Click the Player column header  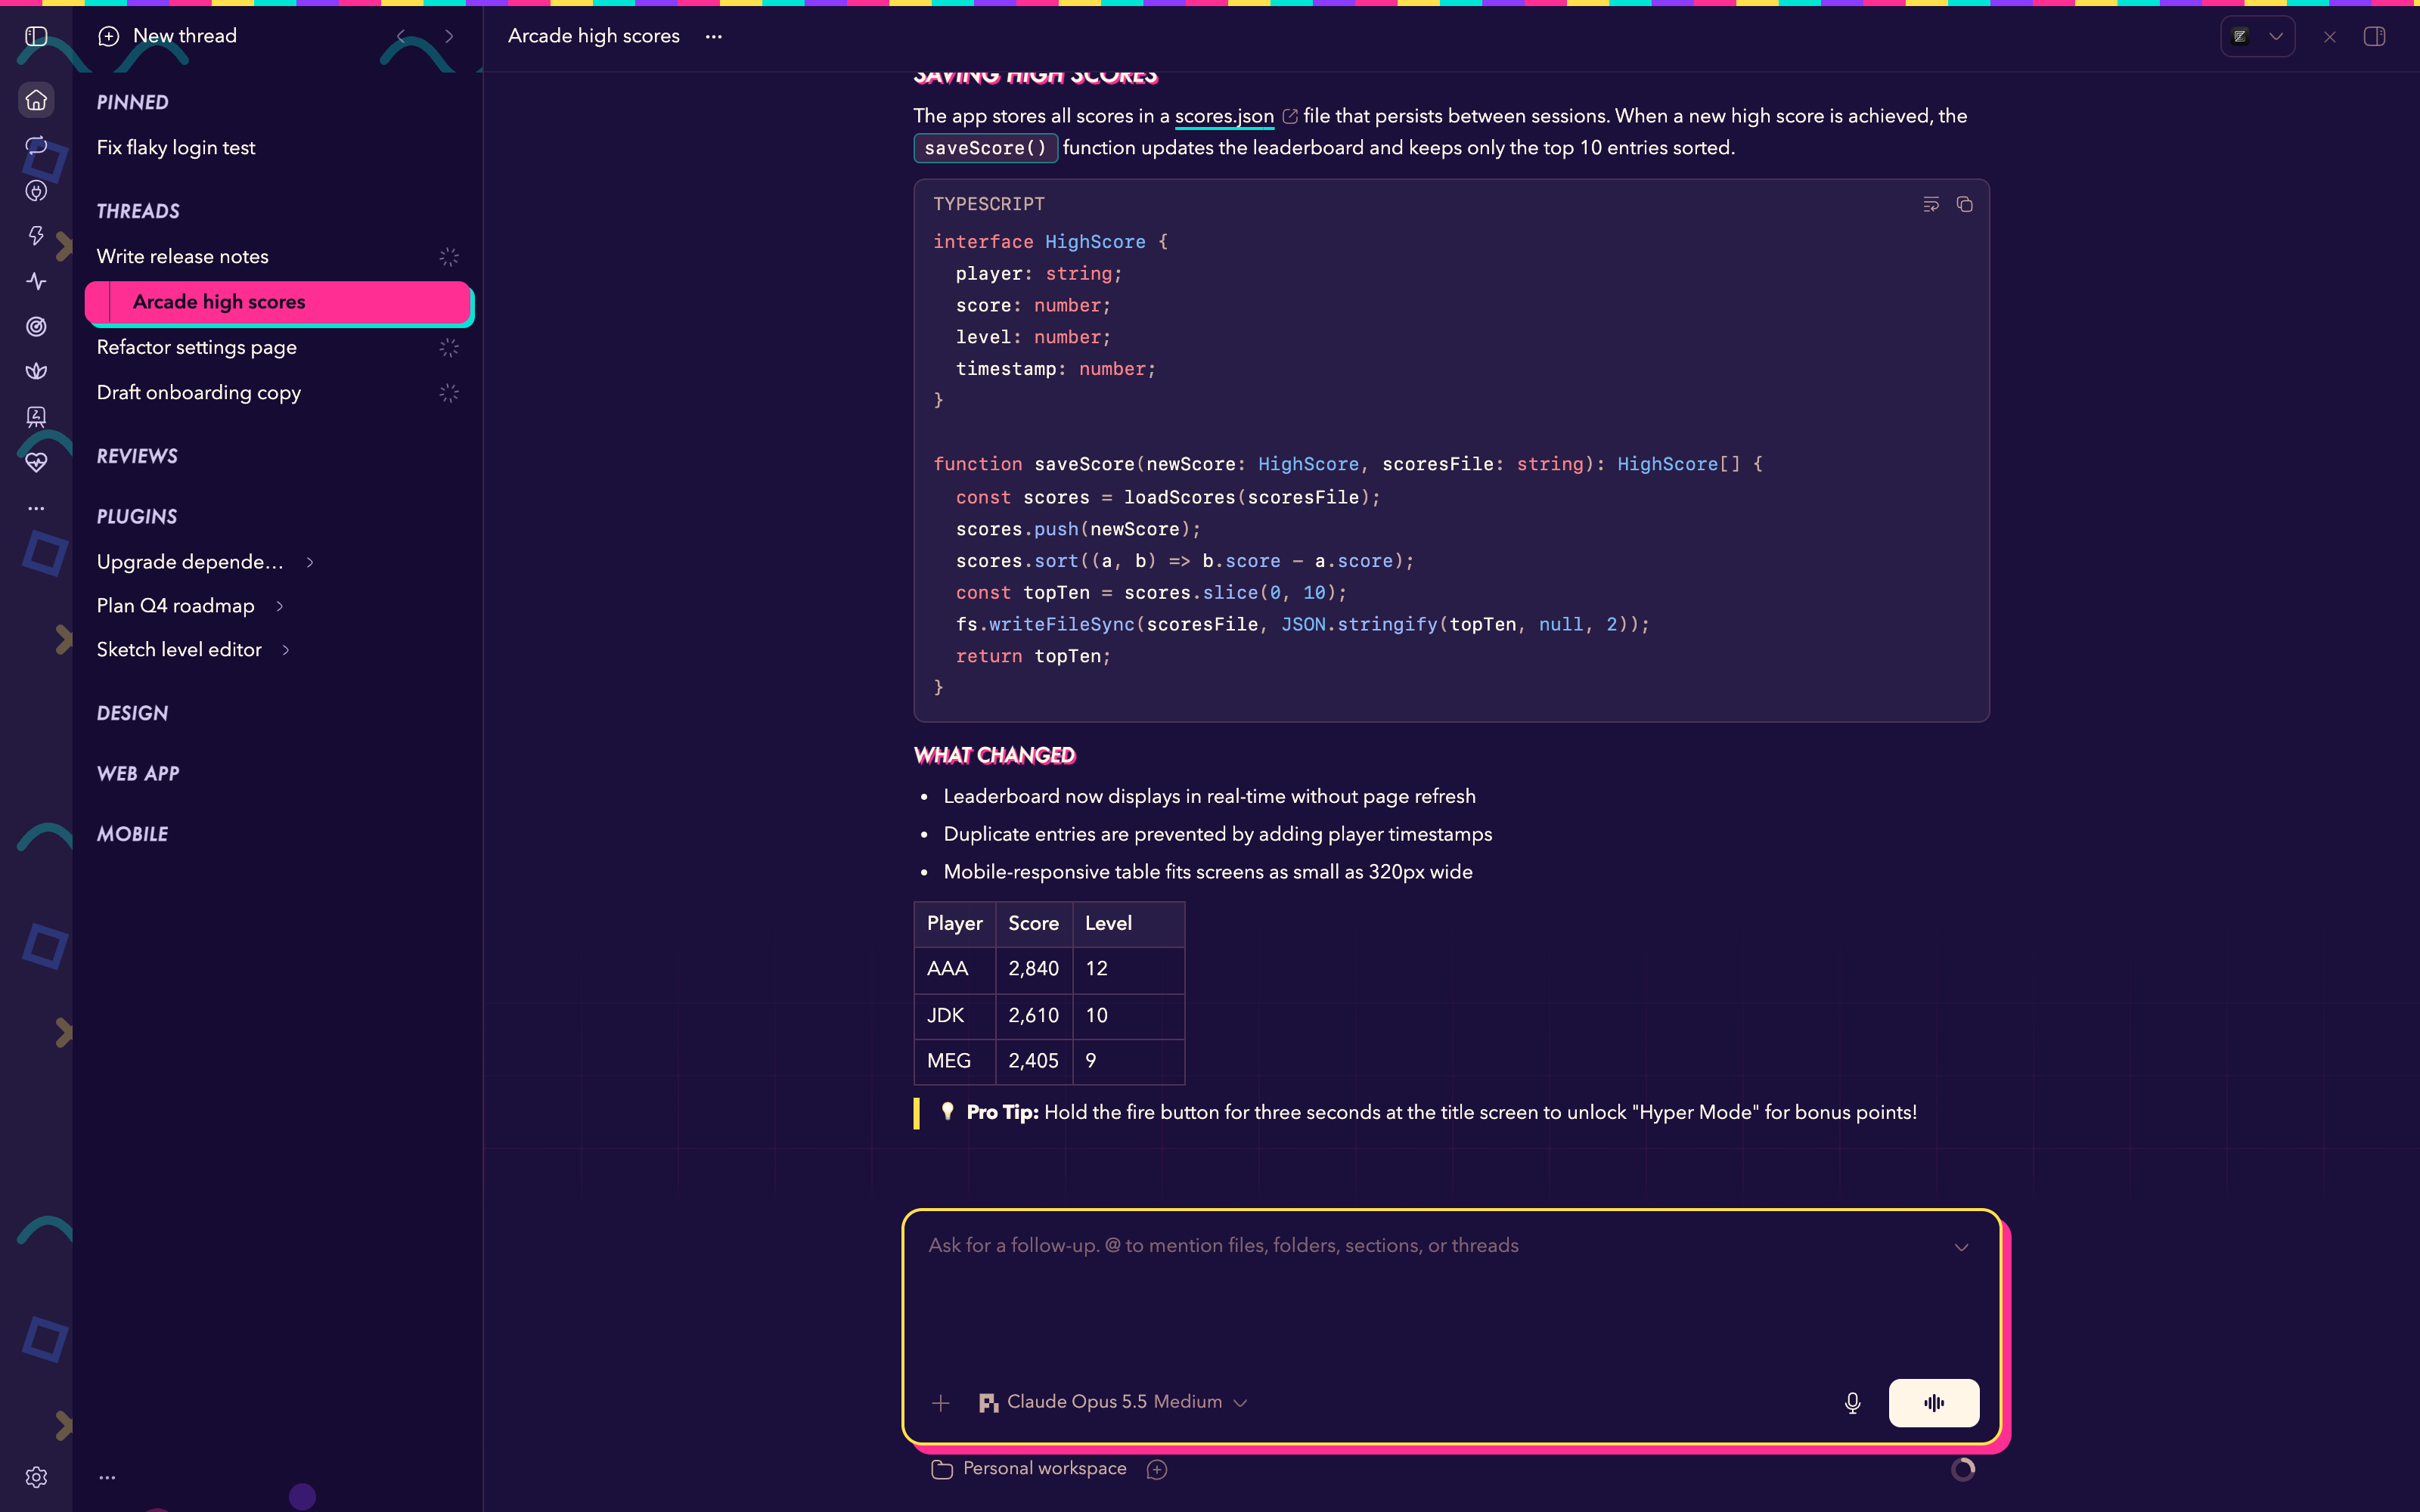point(954,924)
